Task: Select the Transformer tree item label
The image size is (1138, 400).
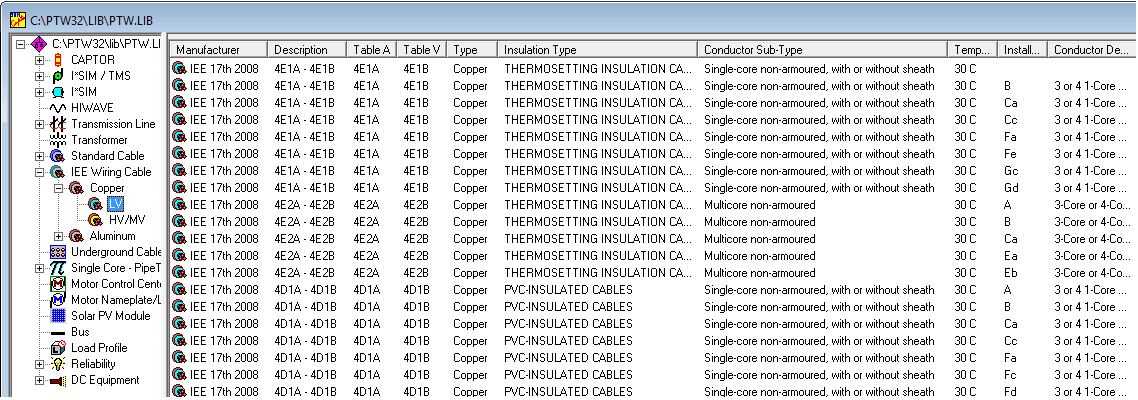Action: pos(99,139)
